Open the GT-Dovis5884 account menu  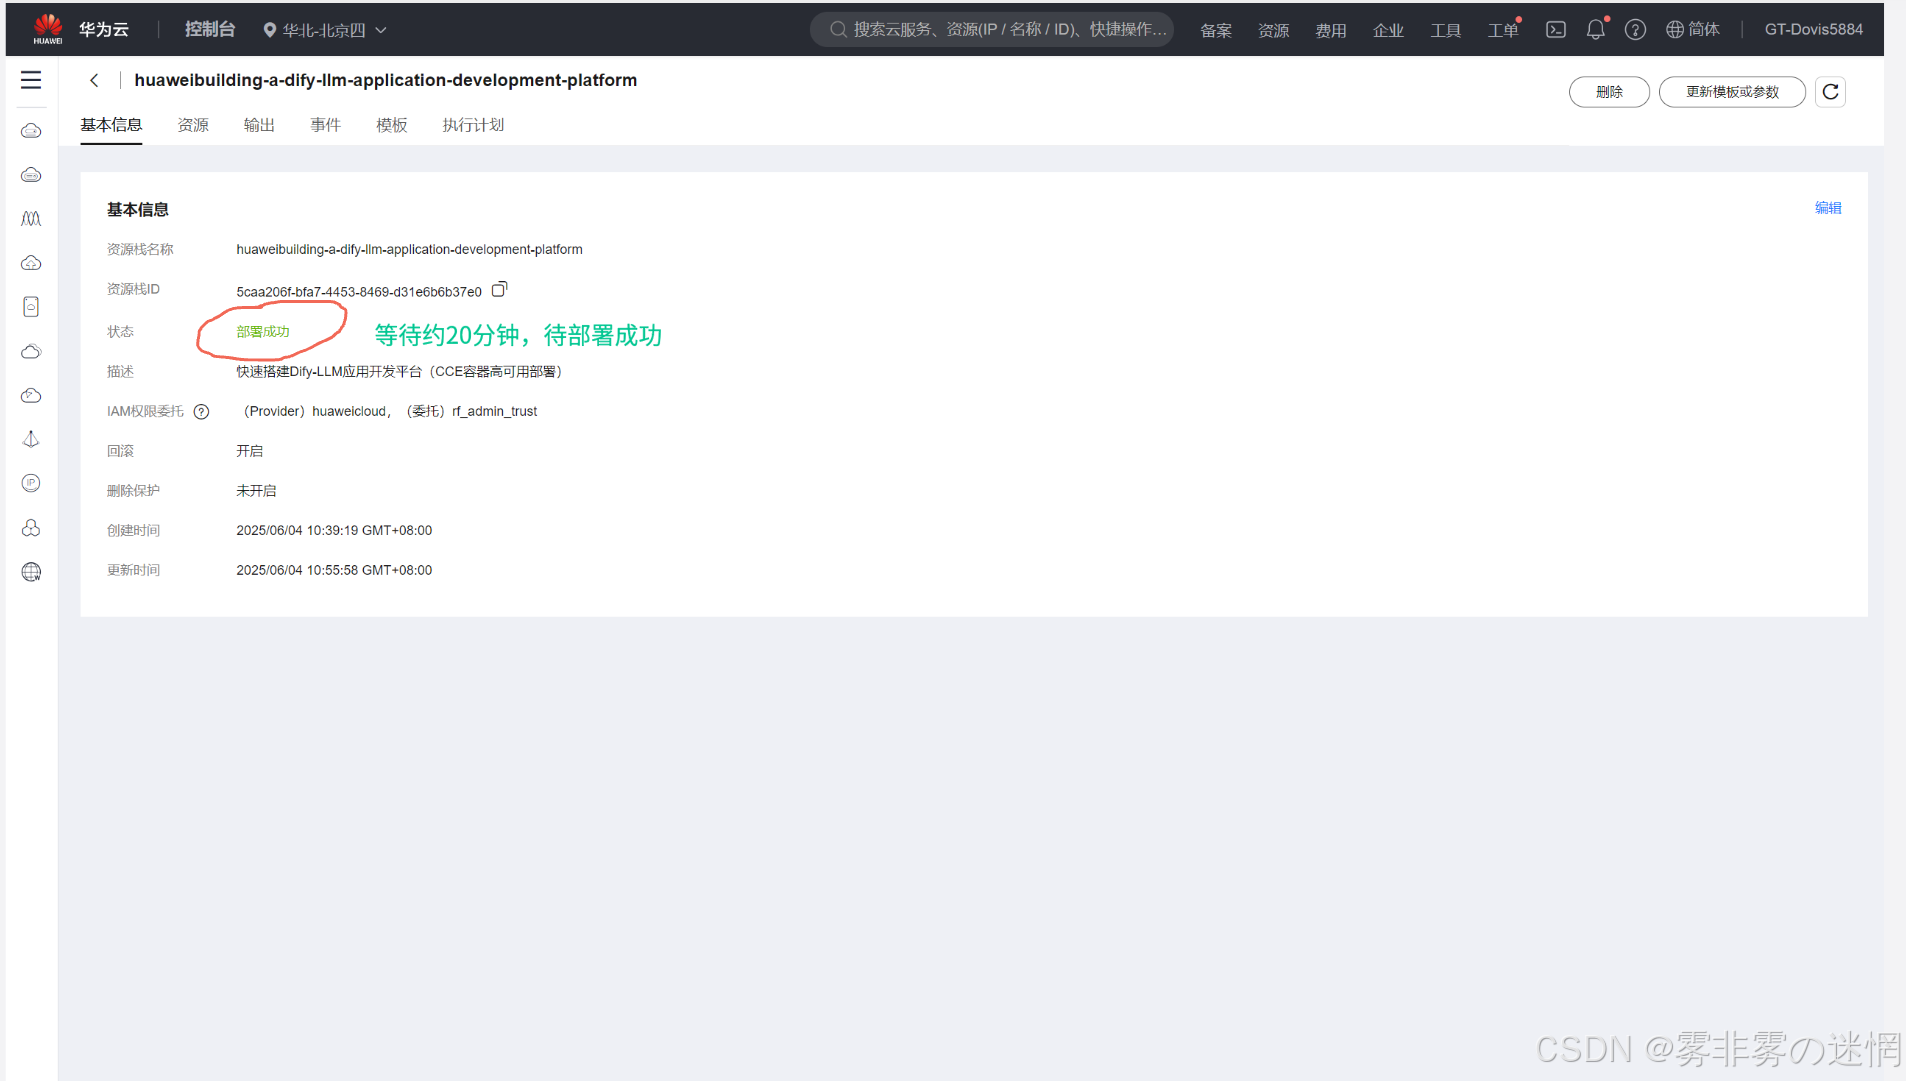(1814, 30)
